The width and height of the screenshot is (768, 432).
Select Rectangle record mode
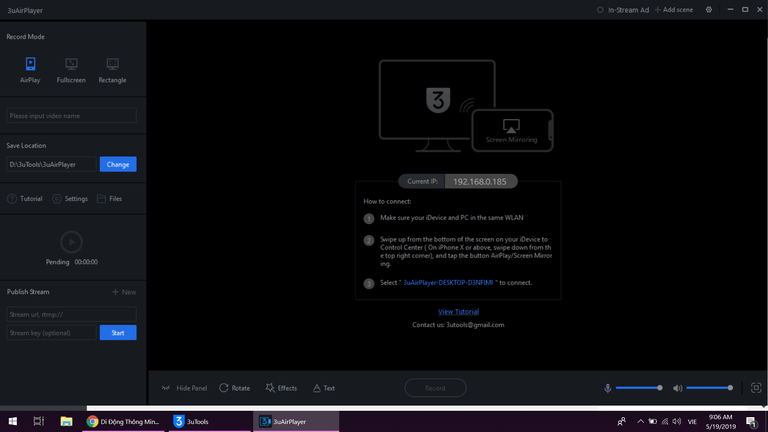tap(112, 70)
